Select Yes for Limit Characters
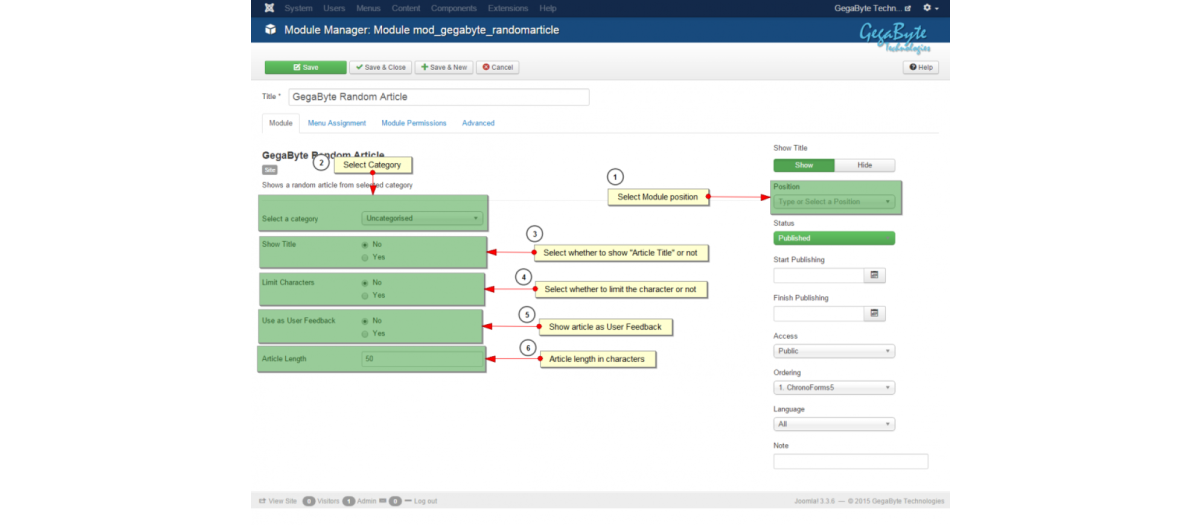 click(365, 295)
